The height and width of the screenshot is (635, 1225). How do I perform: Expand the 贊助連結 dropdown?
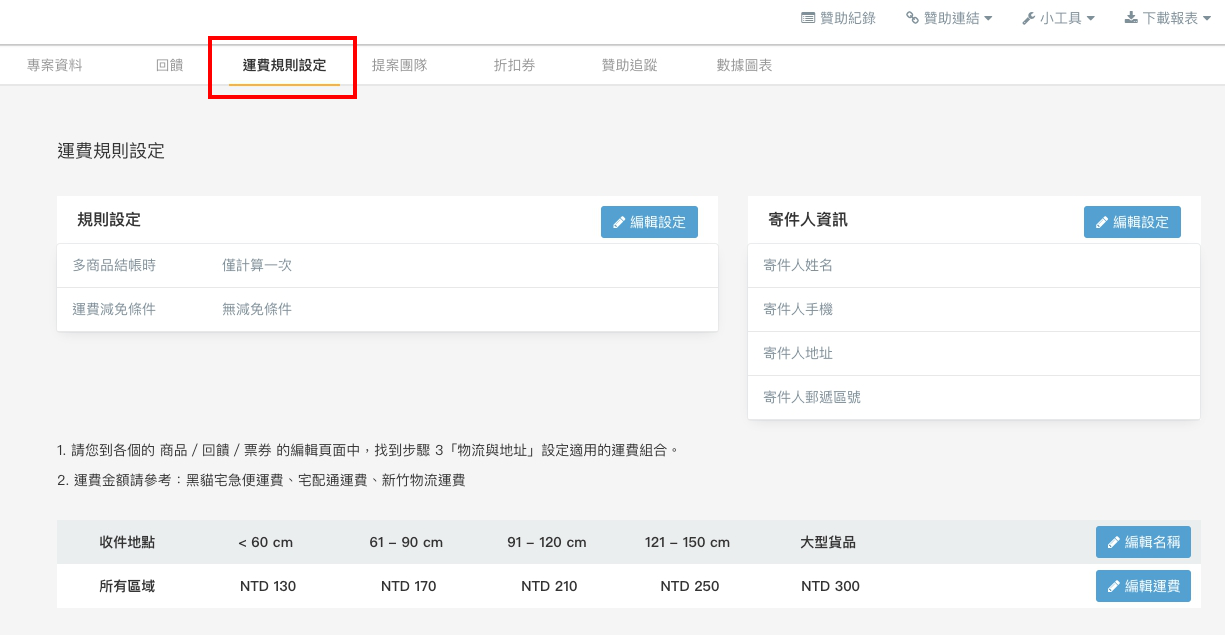coord(949,18)
